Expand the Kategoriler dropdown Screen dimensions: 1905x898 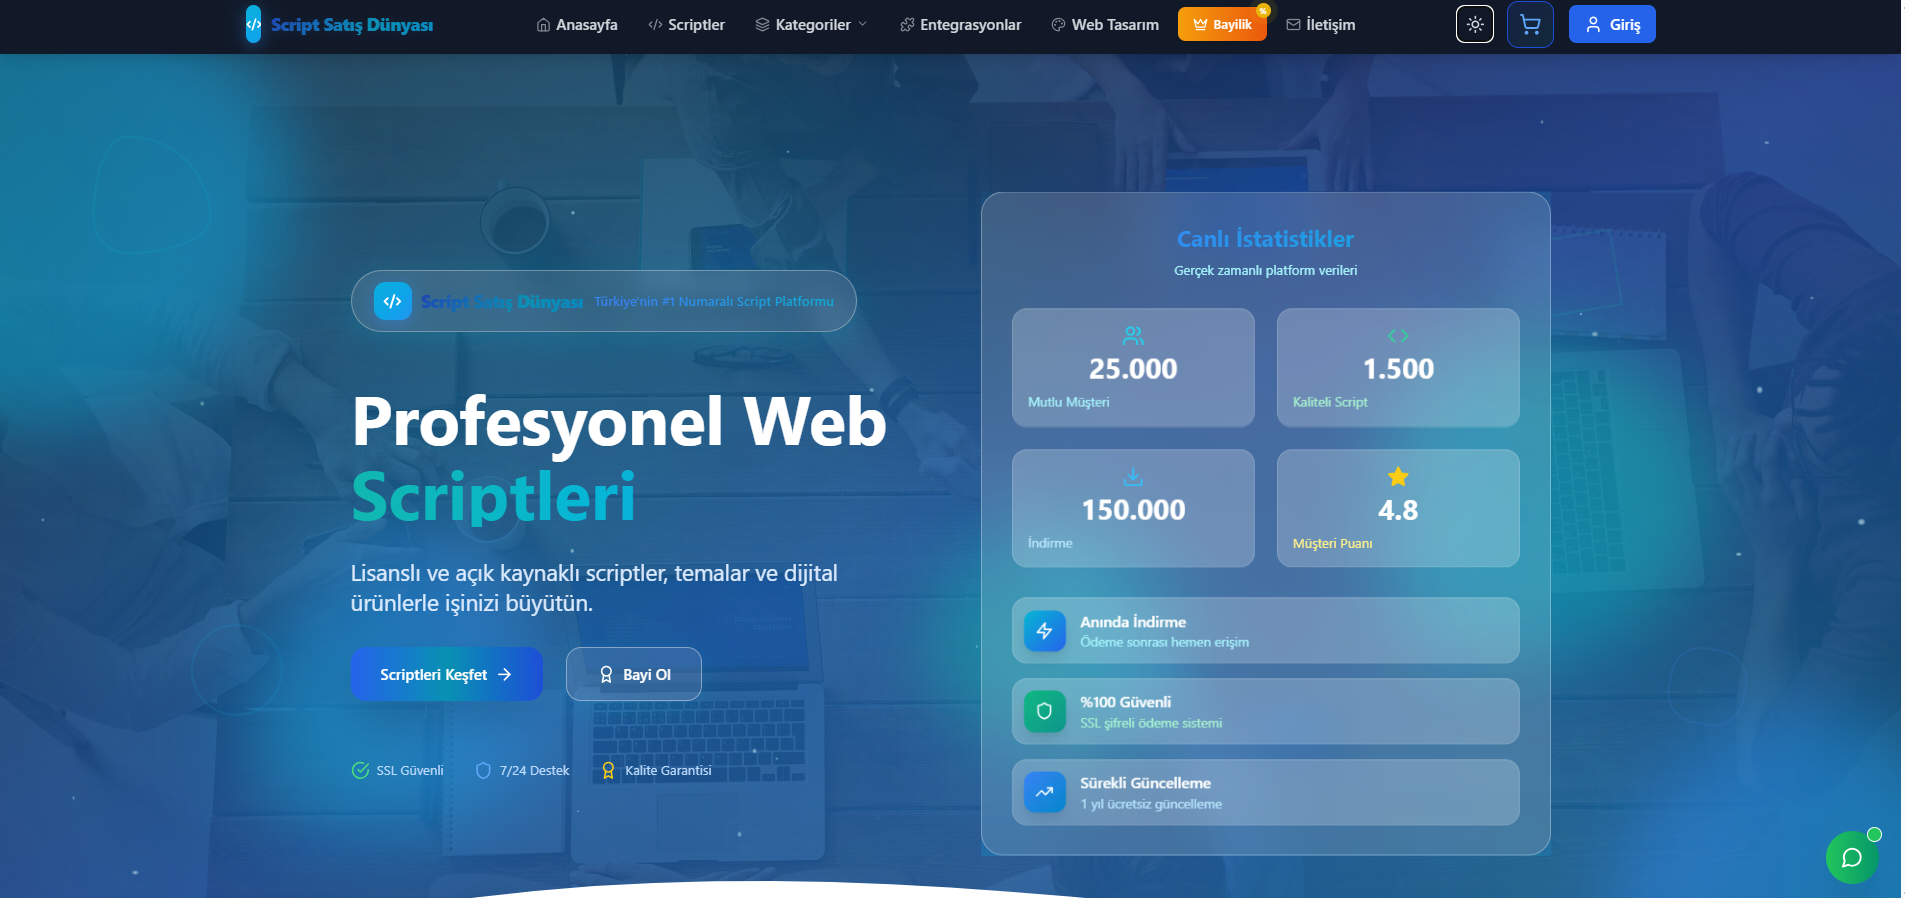click(811, 25)
